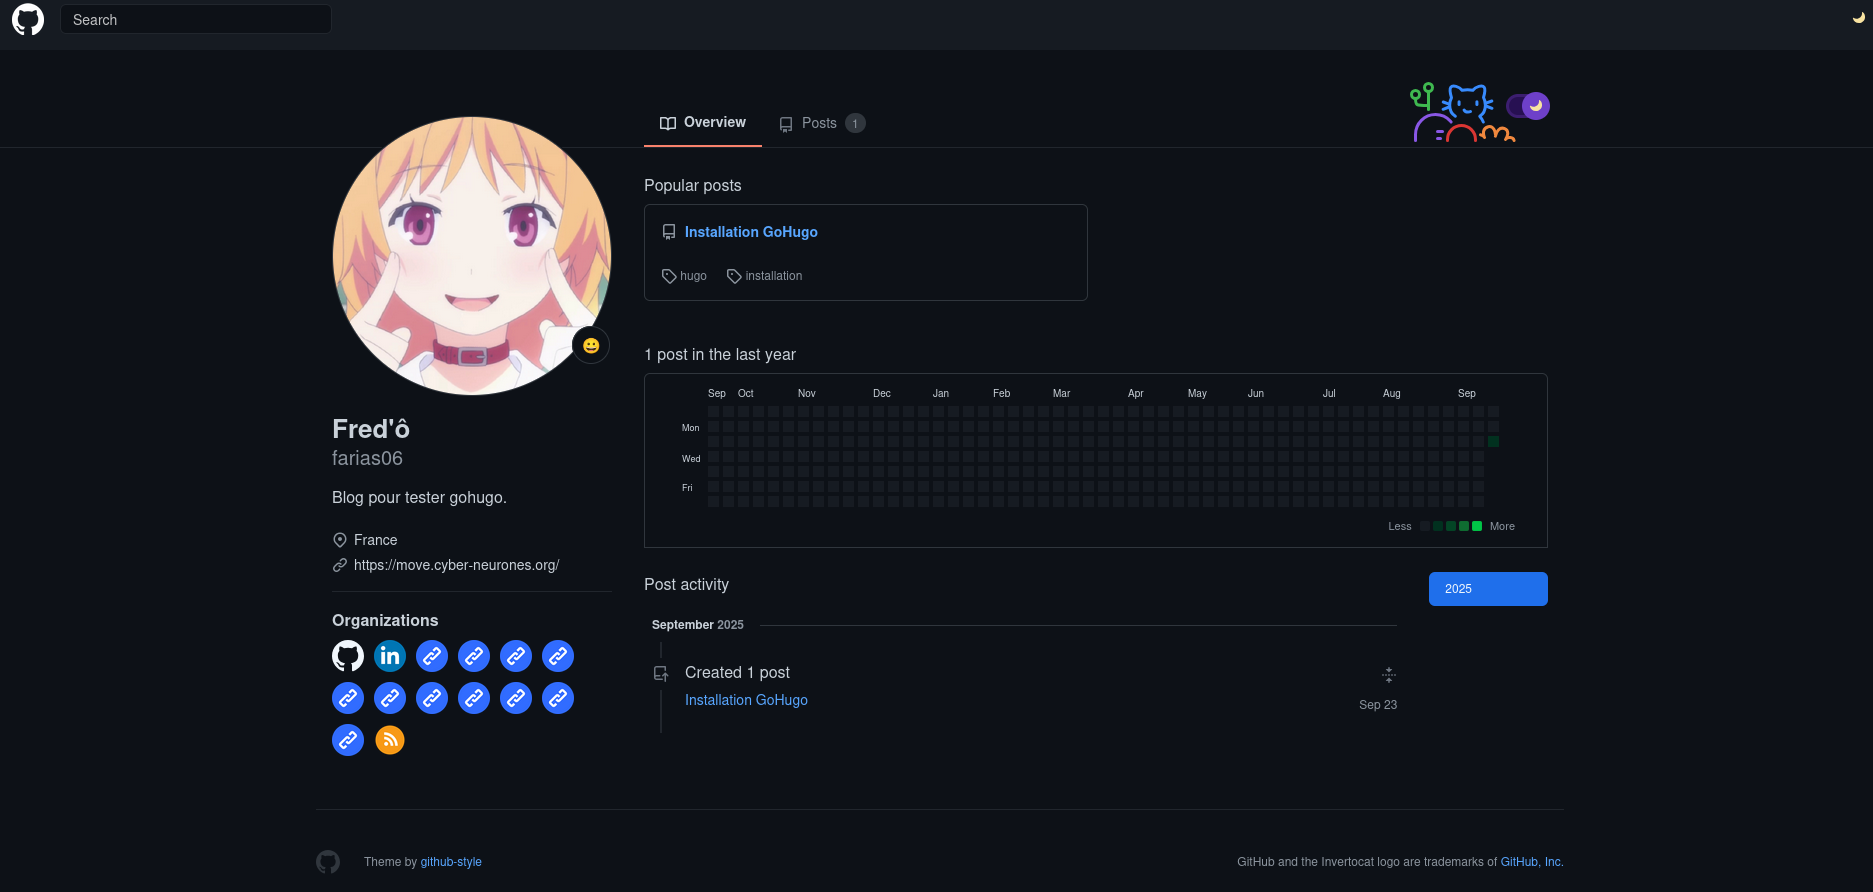Click the green contribution square in calendar
The width and height of the screenshot is (1873, 892).
click(1493, 442)
